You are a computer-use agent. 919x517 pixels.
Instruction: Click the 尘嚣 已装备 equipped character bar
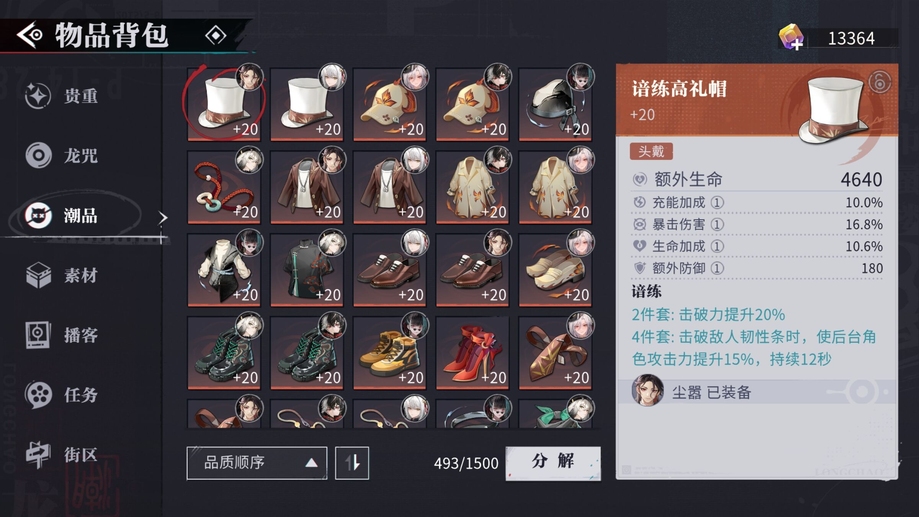pos(757,392)
